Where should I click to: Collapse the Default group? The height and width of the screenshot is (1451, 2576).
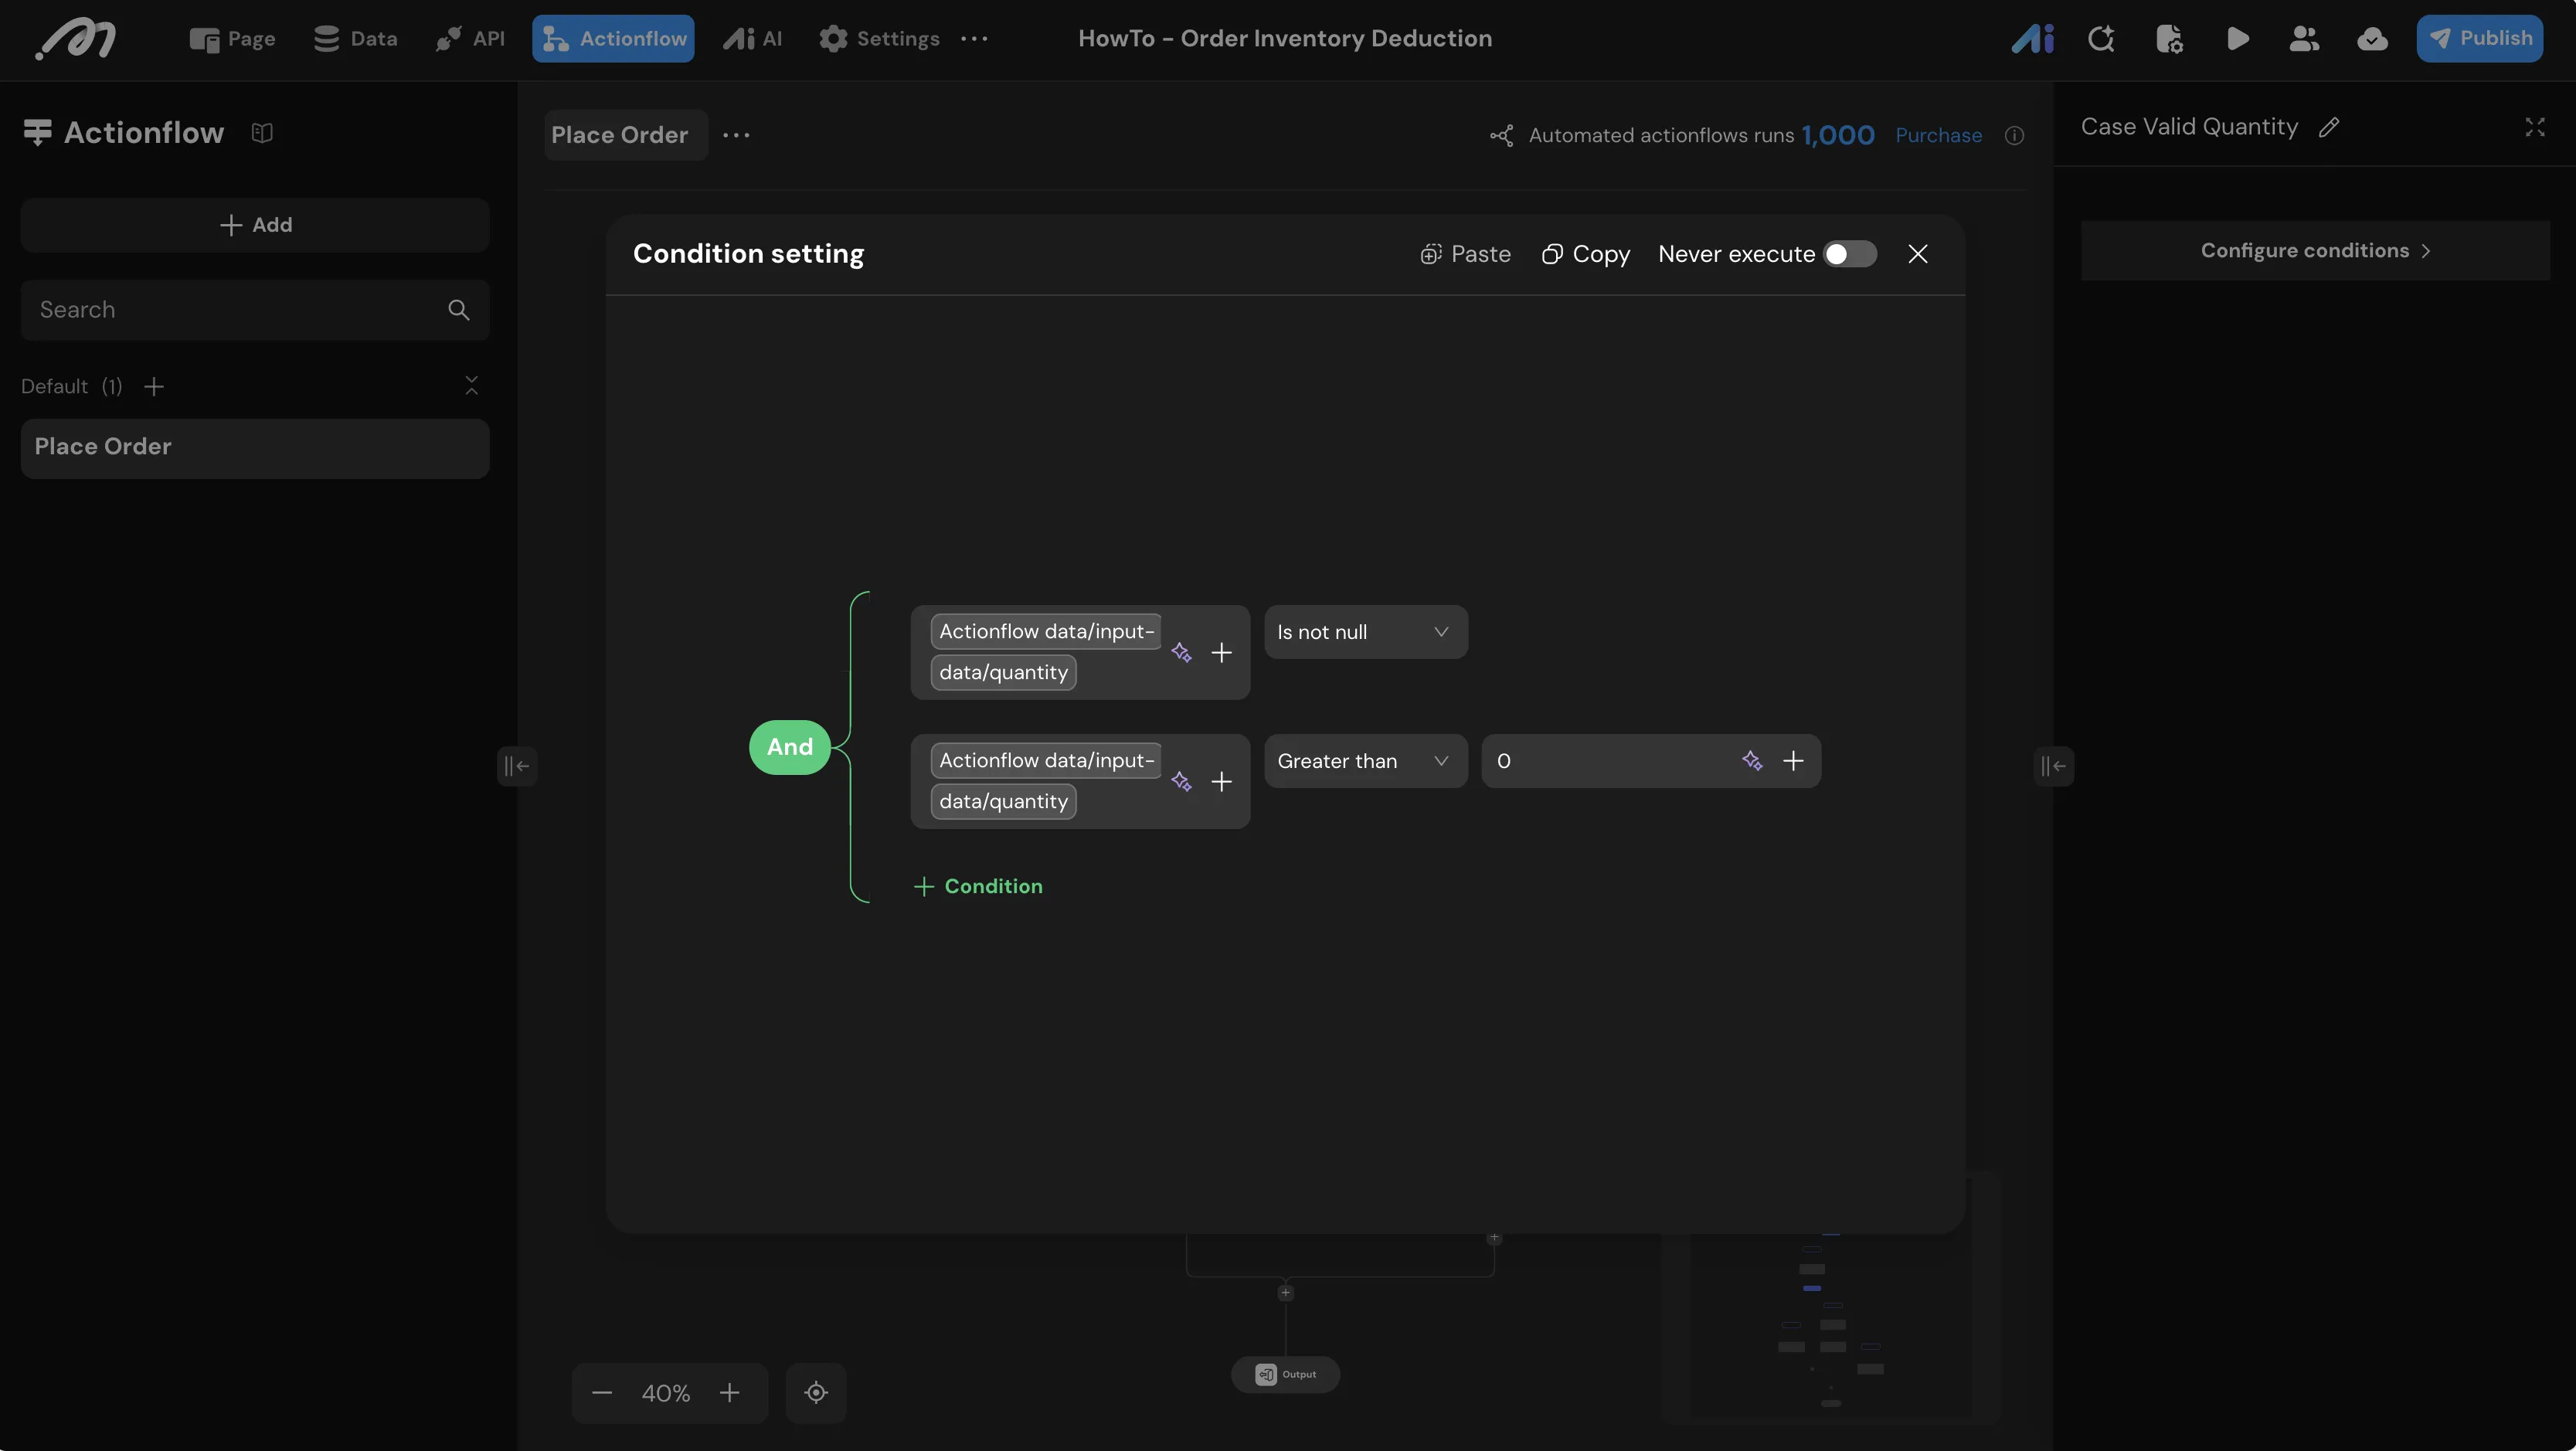pyautogui.click(x=472, y=386)
